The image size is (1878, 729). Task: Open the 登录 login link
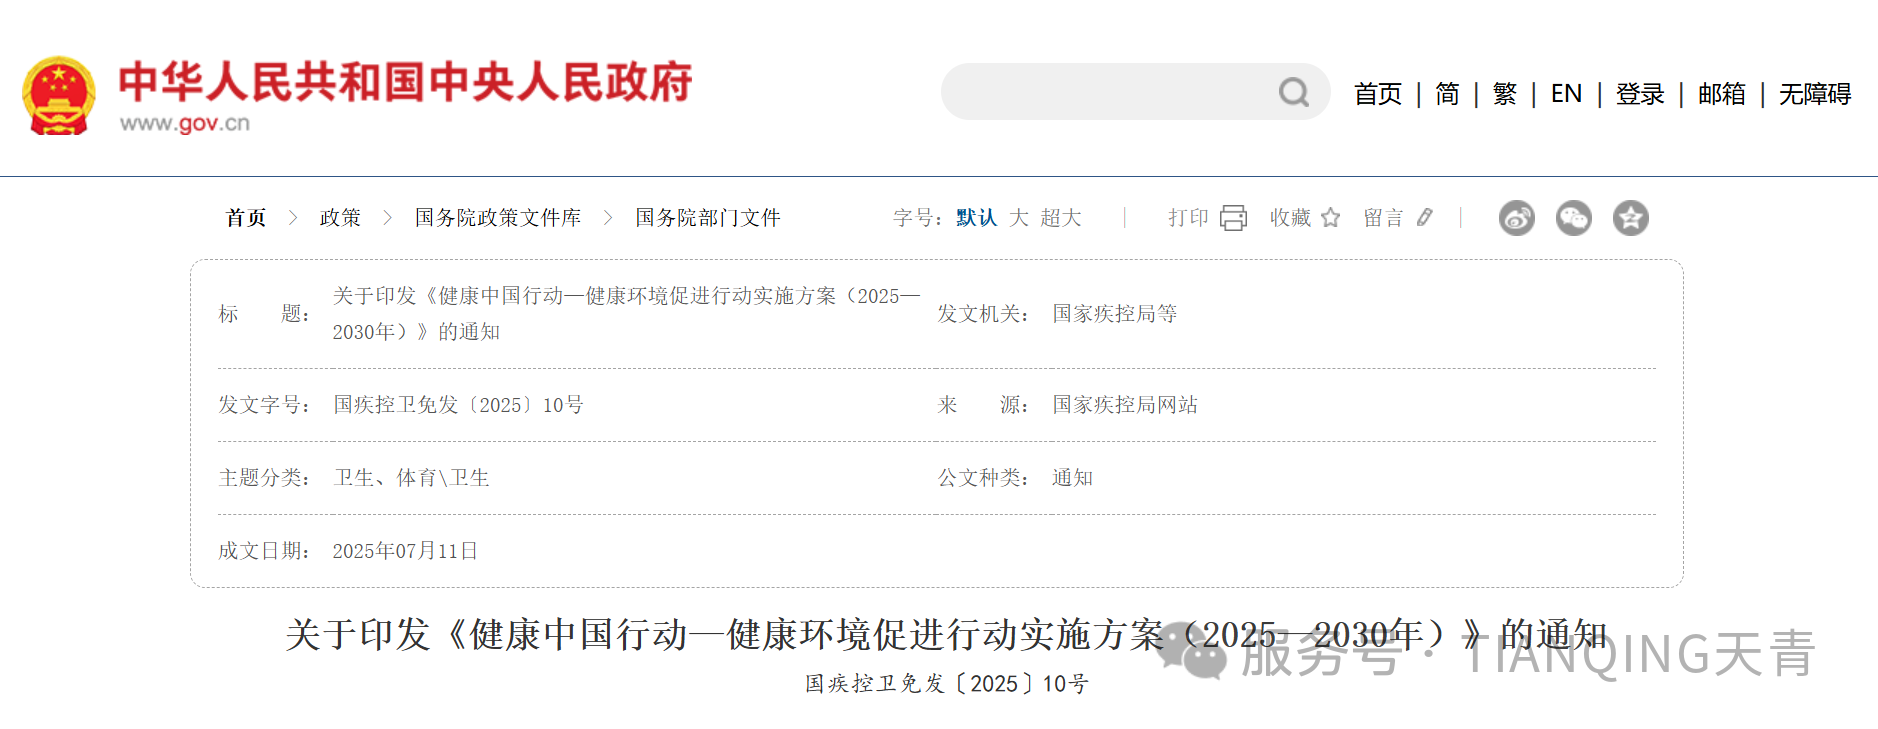coord(1640,94)
